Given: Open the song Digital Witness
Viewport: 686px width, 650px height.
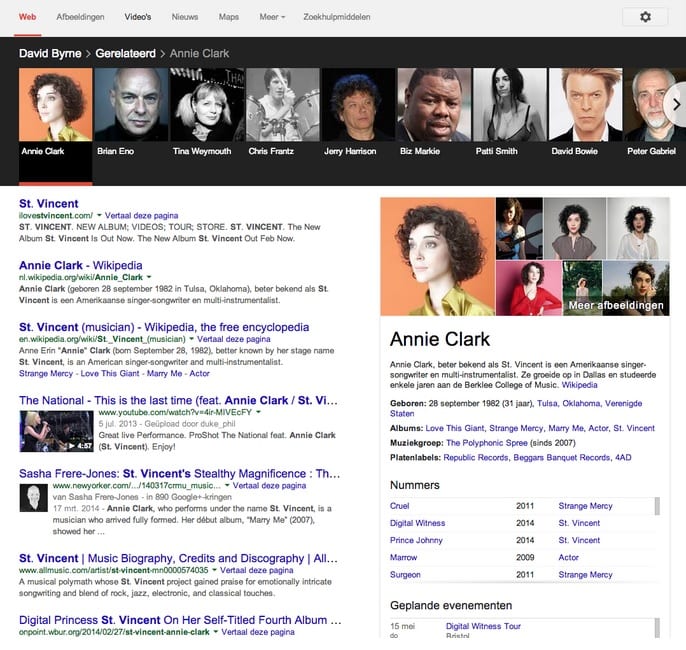Looking at the screenshot, I should (x=417, y=523).
